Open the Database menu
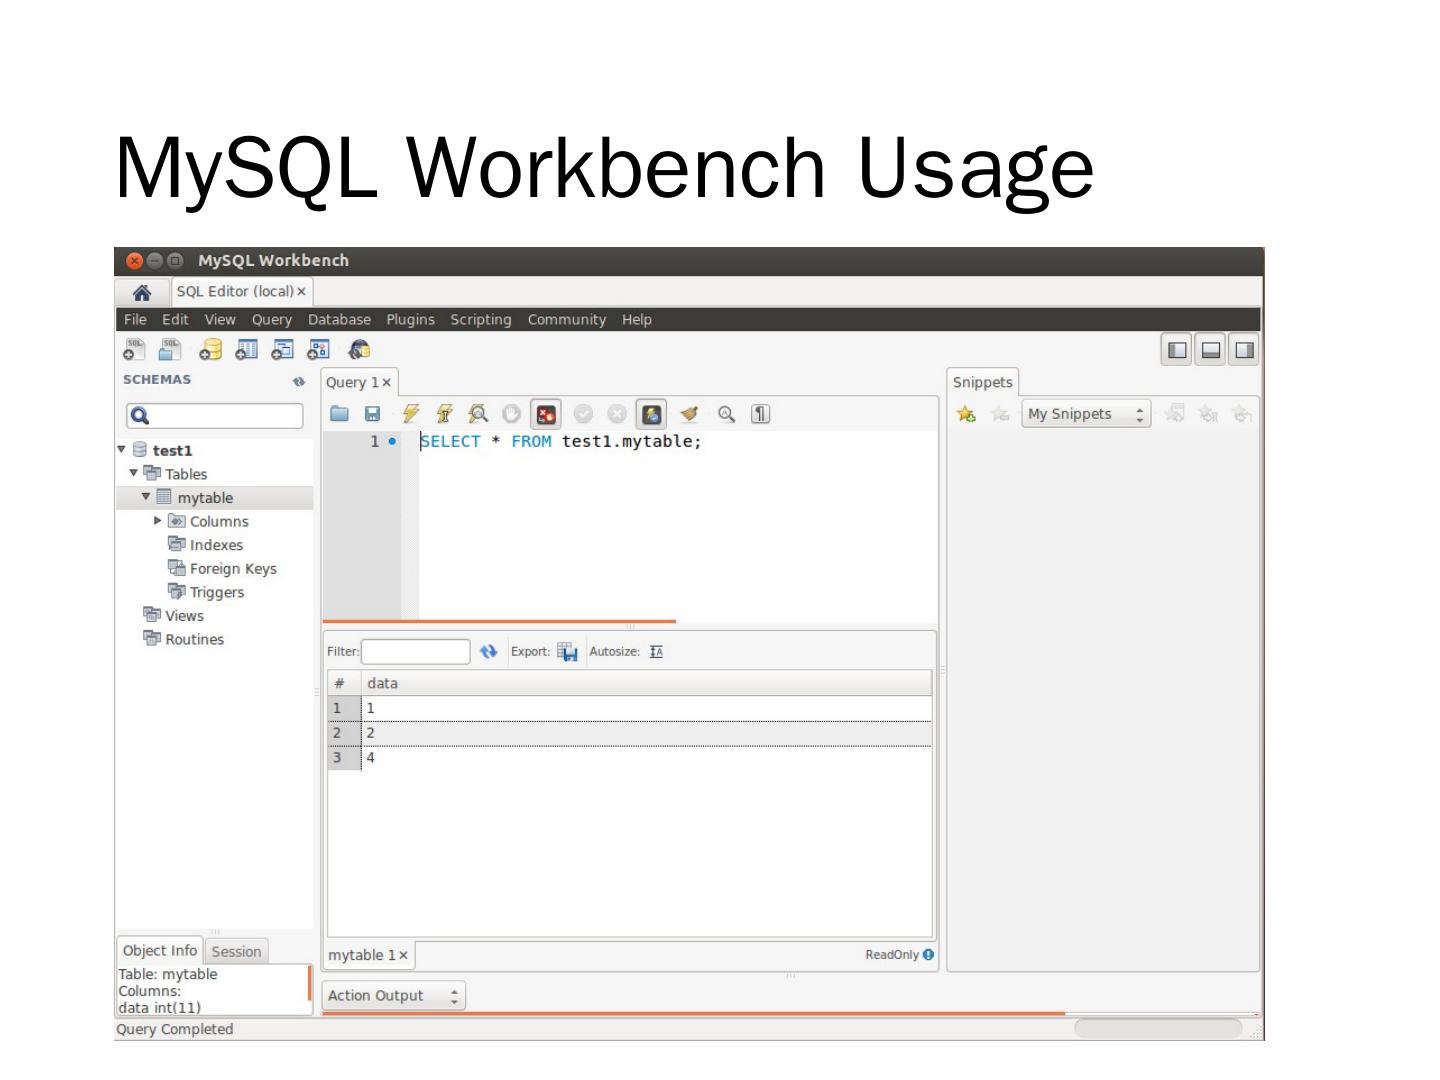 (339, 320)
